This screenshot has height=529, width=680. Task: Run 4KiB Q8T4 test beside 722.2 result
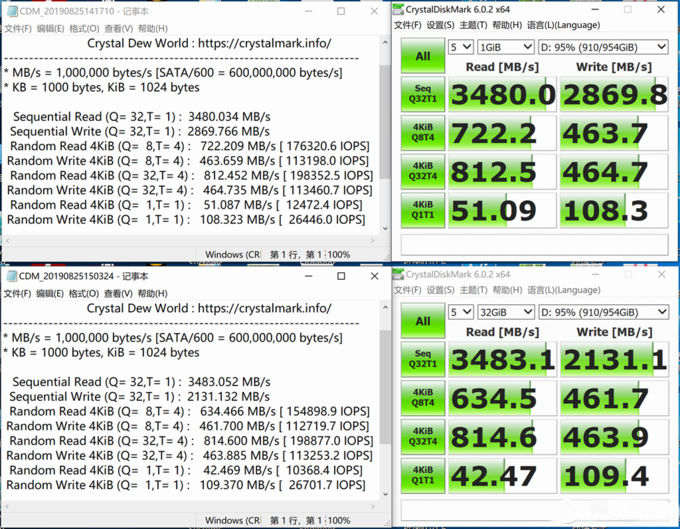(x=422, y=133)
